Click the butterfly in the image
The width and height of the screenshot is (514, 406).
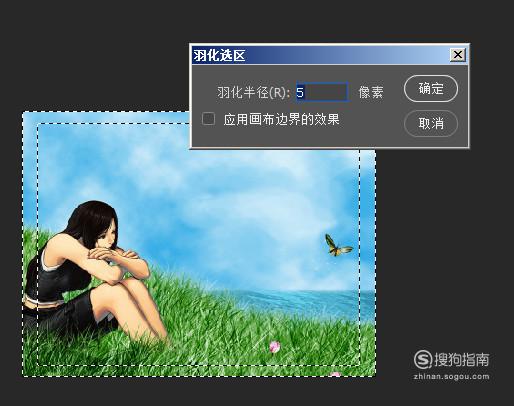[337, 246]
